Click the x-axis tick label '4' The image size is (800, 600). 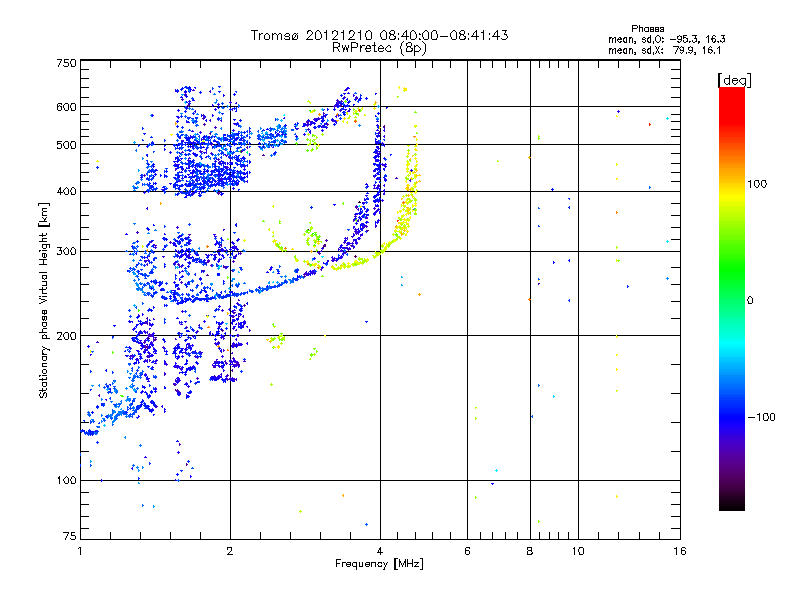[380, 551]
